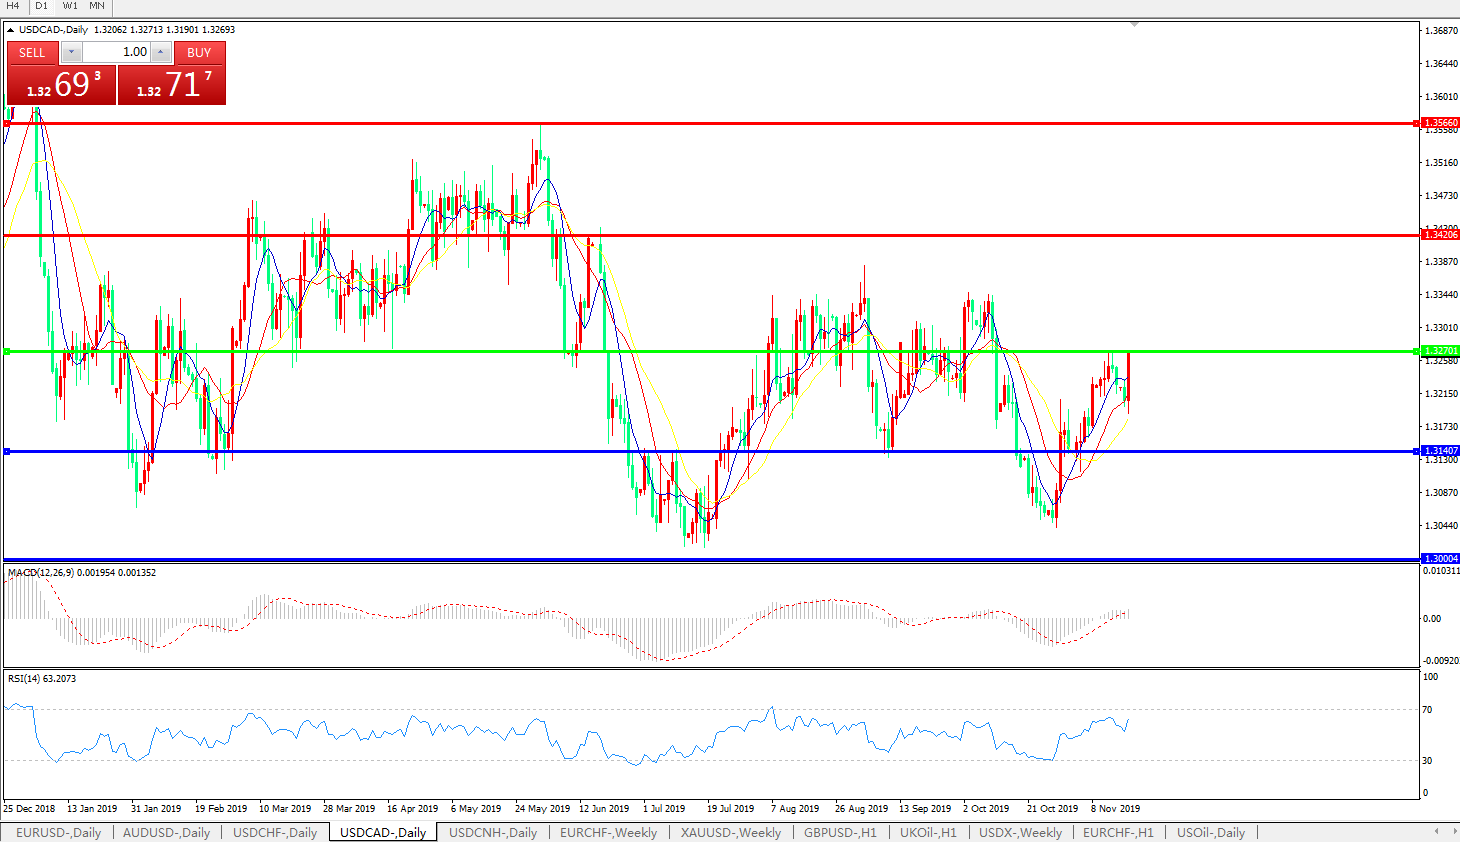Image resolution: width=1460 pixels, height=843 pixels.
Task: Click the volume decrease arrow
Action: (x=71, y=52)
